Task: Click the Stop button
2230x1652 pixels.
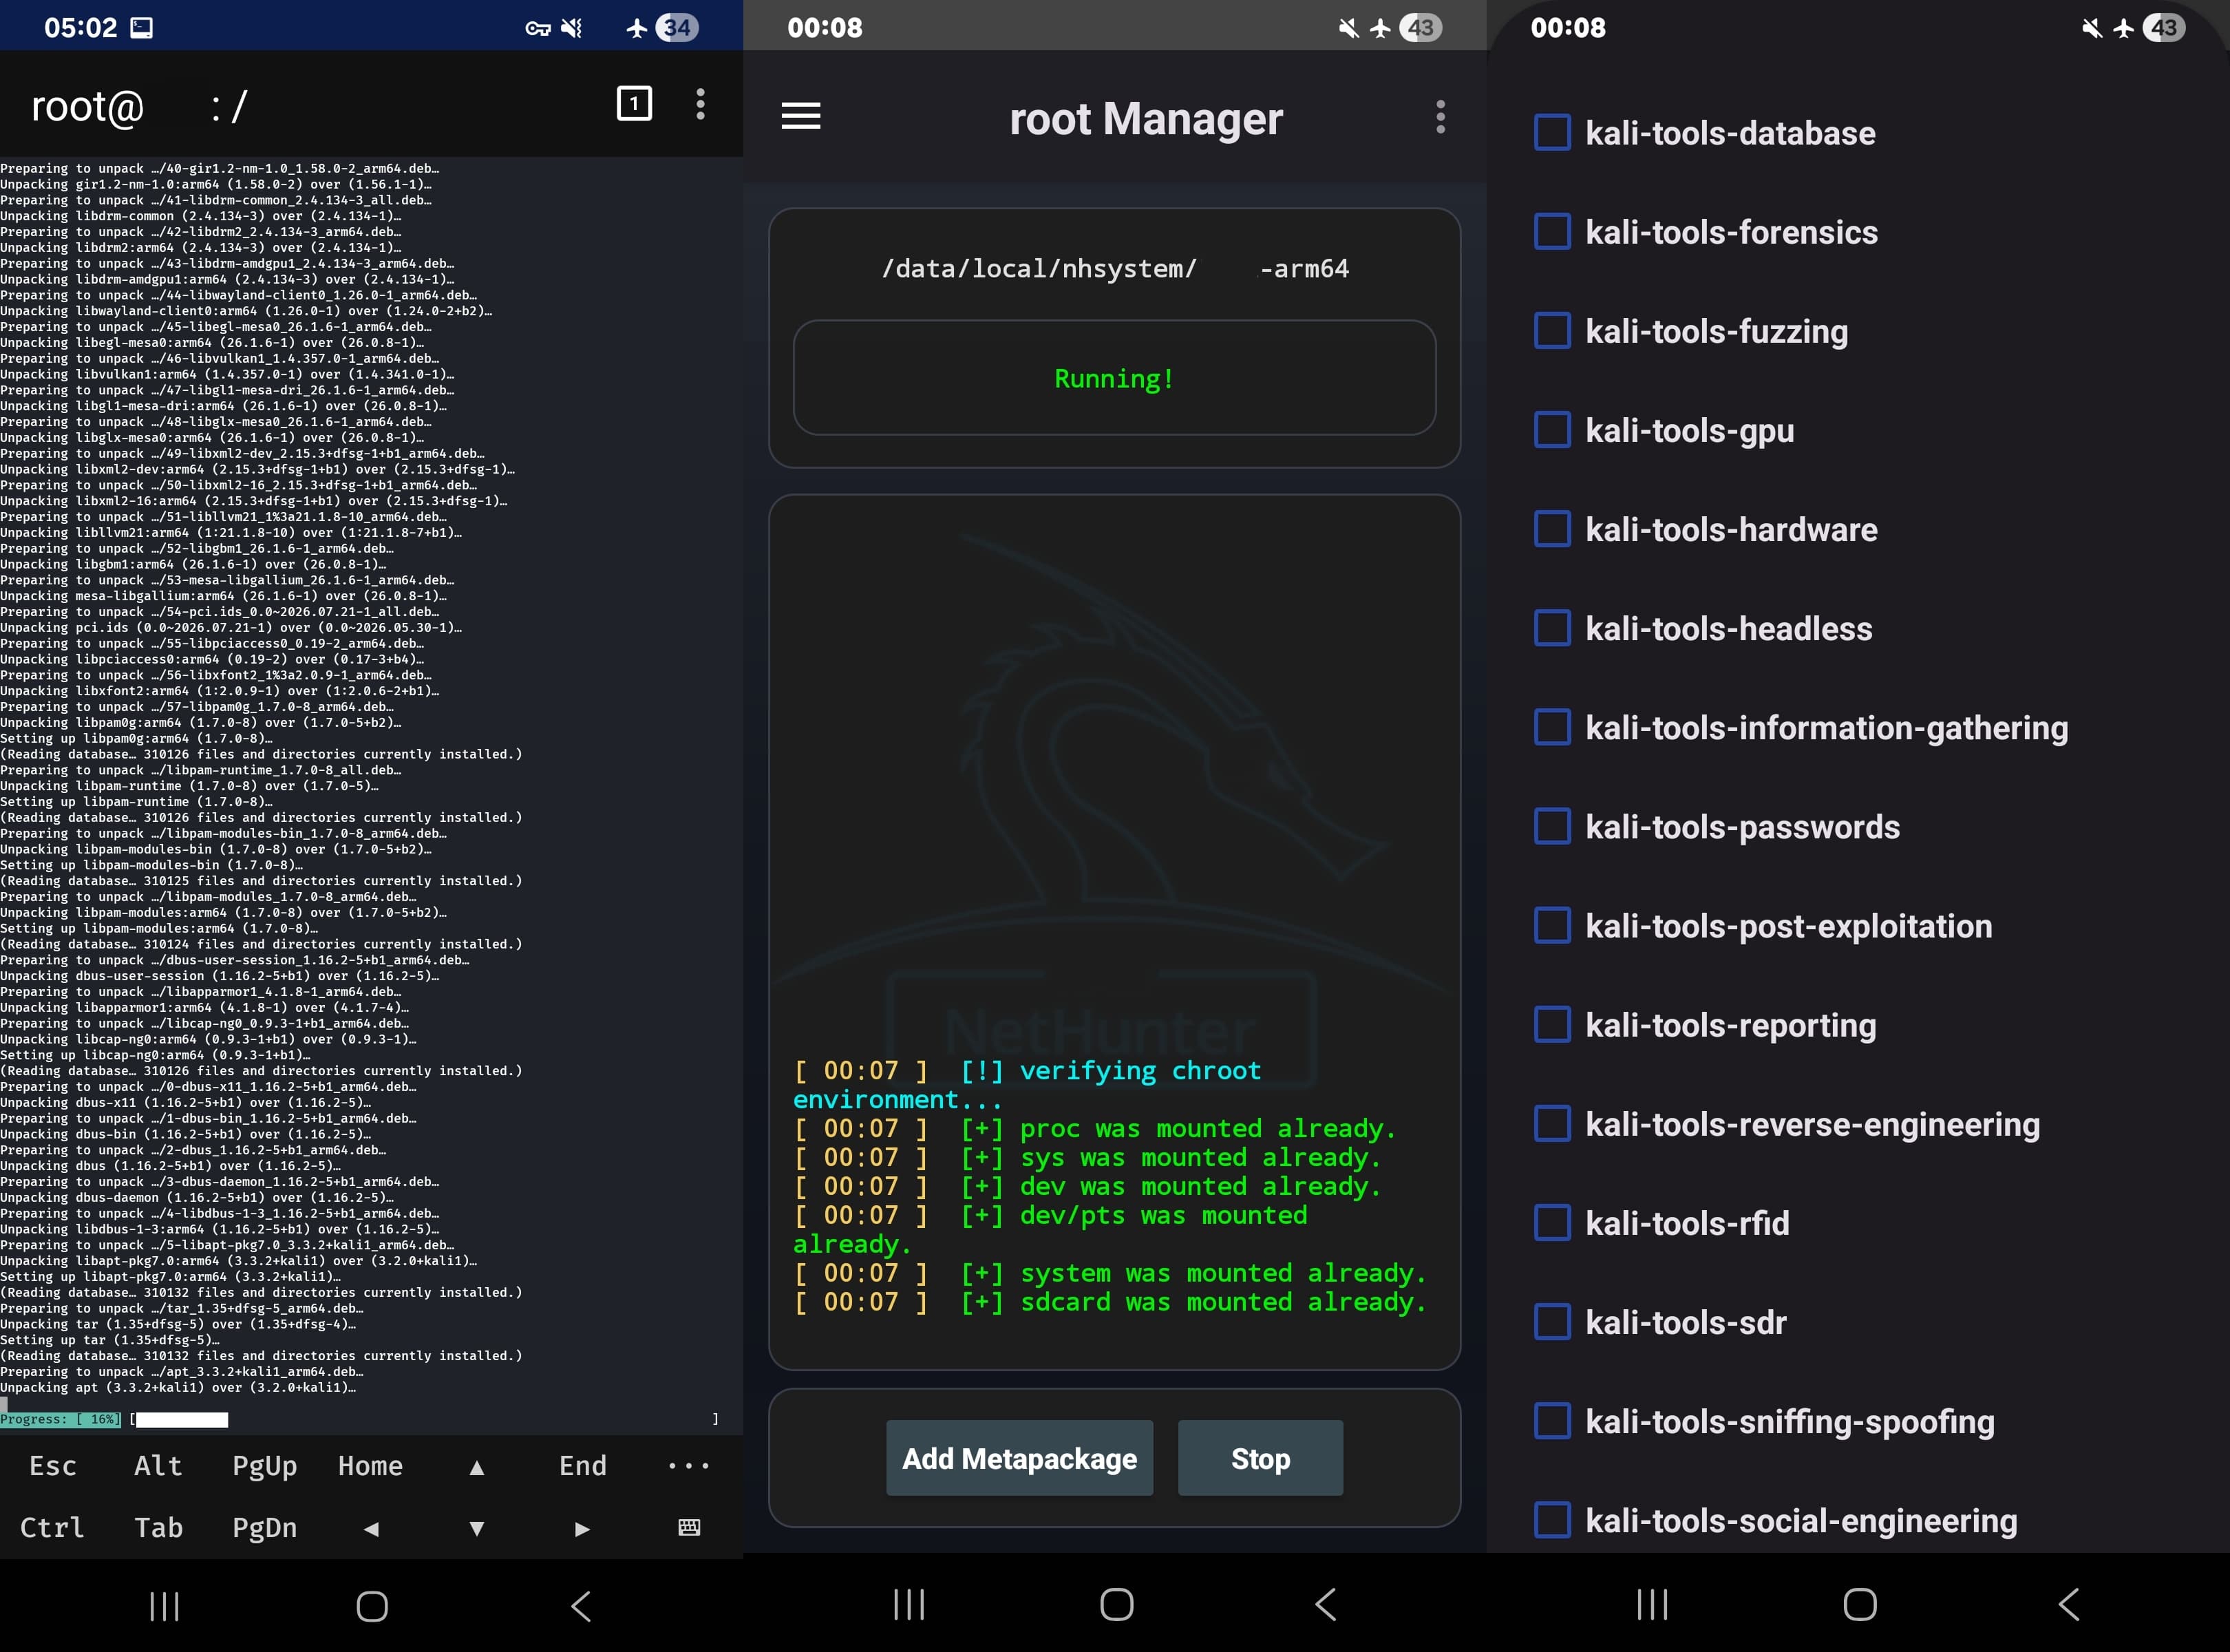Action: point(1260,1458)
